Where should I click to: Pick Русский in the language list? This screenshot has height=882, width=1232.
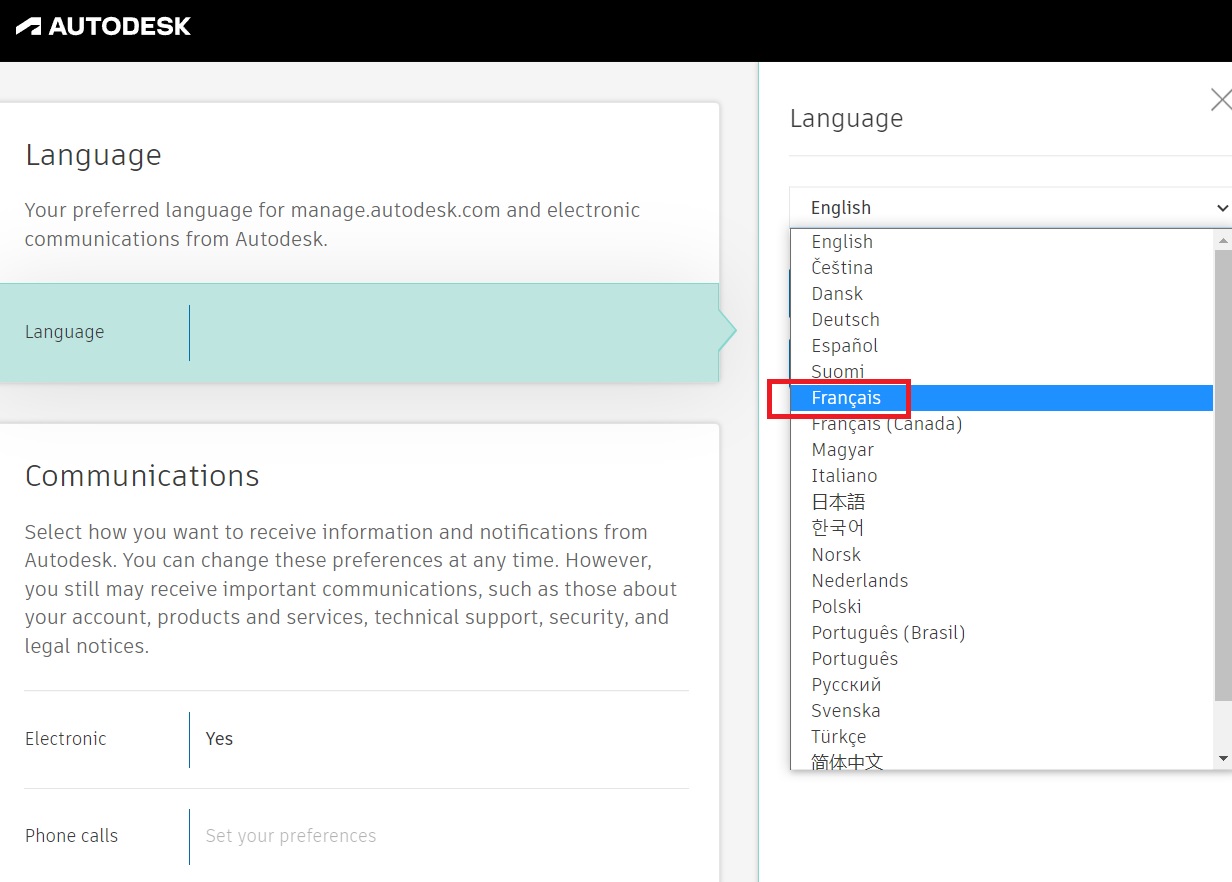(846, 685)
